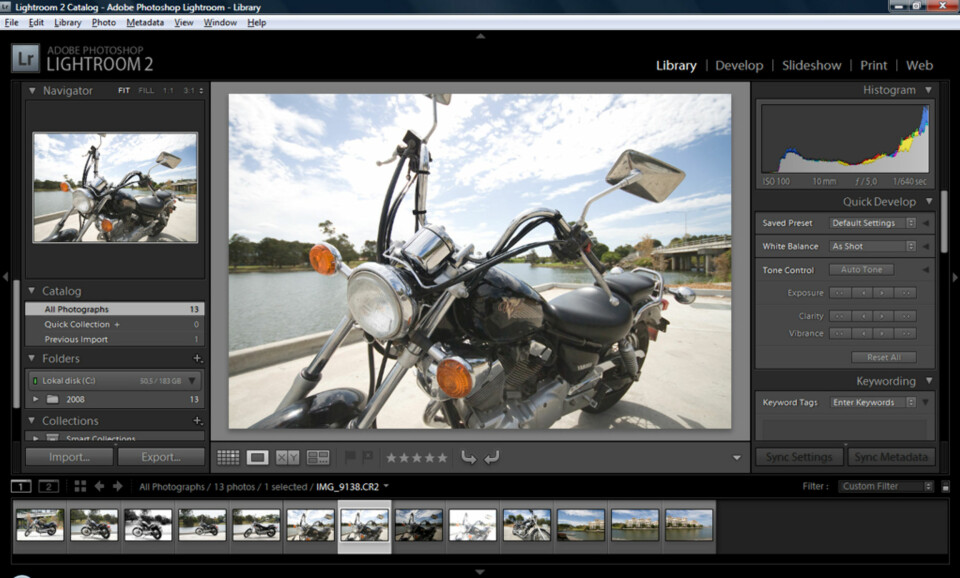Open the White Balance dropdown
The image size is (960, 578).
[872, 246]
